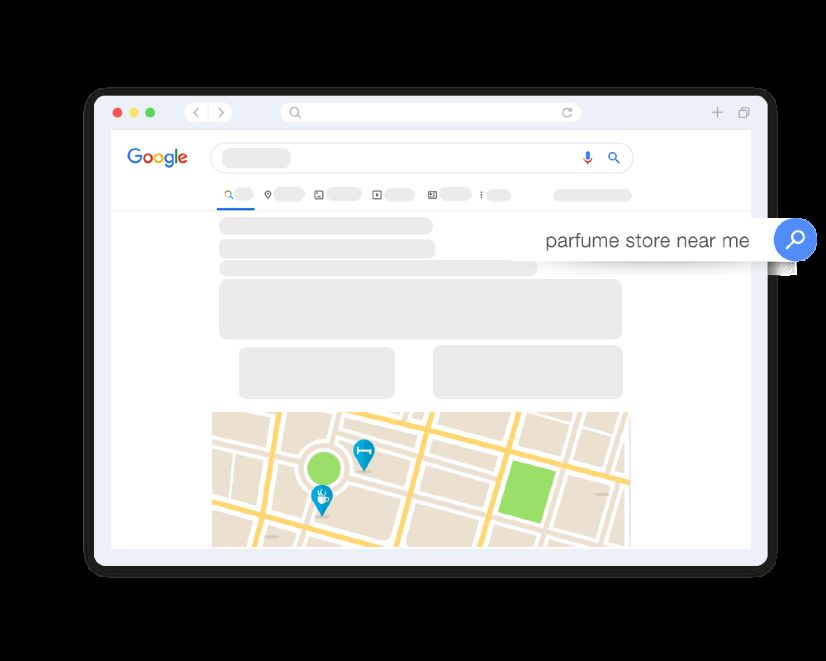Click the Google search input box
This screenshot has width=826, height=661.
tap(421, 157)
